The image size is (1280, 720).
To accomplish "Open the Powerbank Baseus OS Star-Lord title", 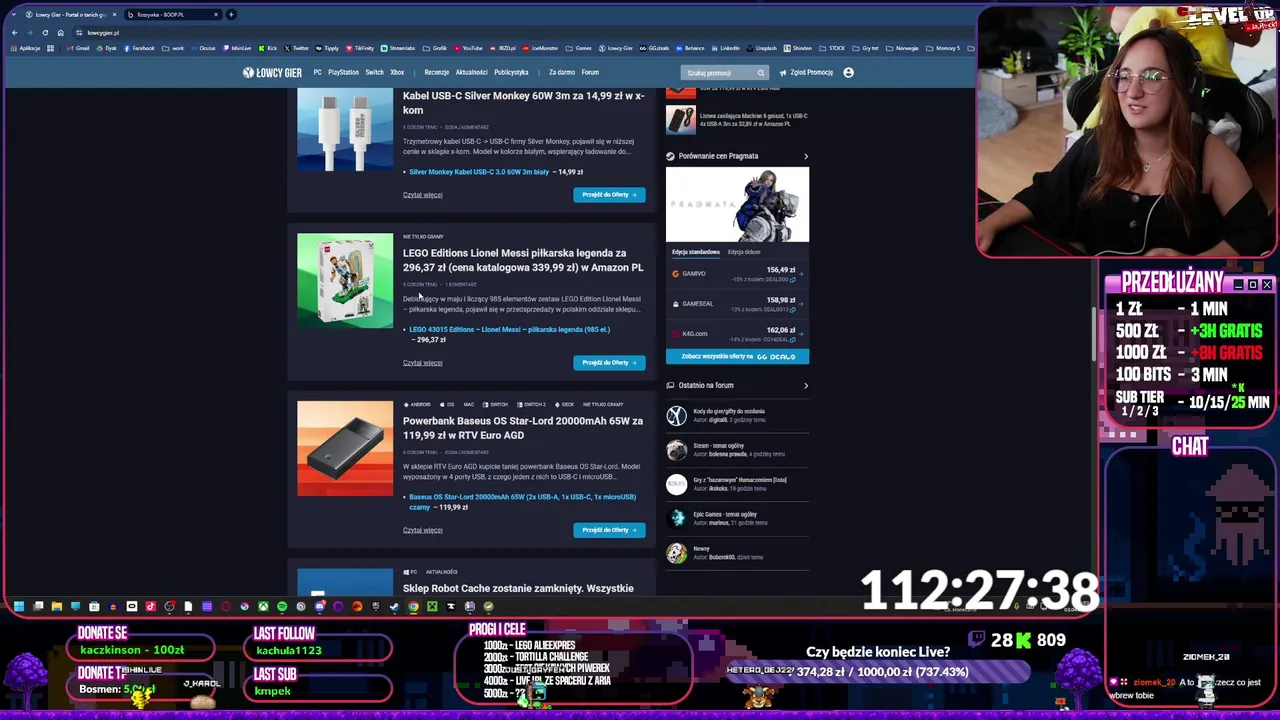I will click(523, 428).
